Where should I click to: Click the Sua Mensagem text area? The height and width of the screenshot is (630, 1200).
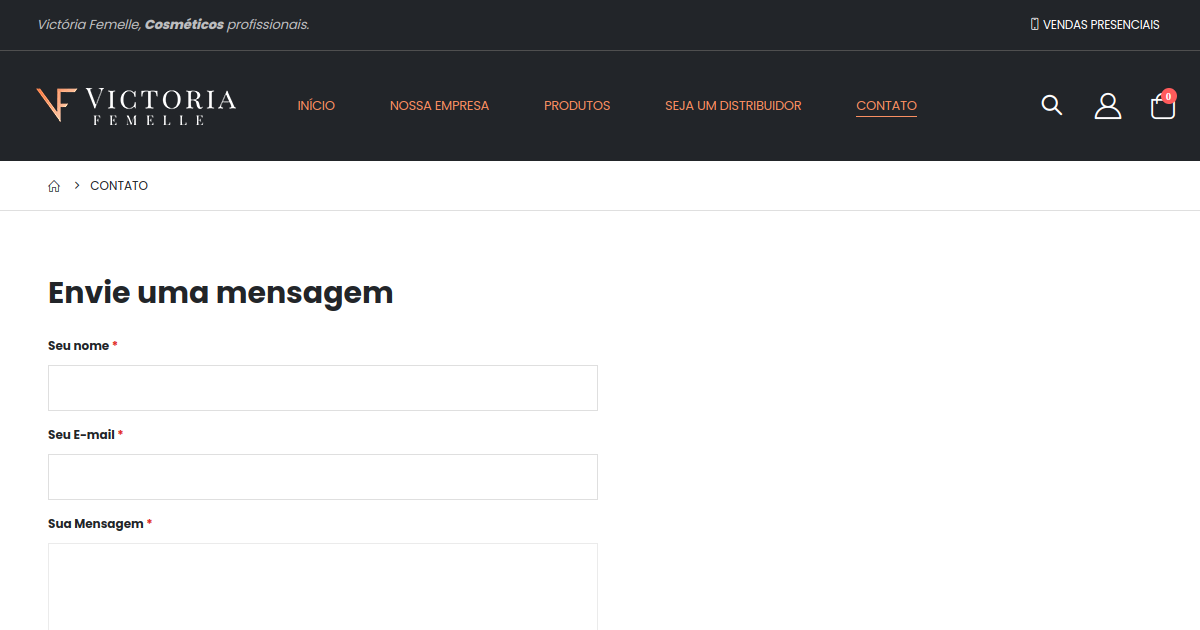(x=323, y=587)
